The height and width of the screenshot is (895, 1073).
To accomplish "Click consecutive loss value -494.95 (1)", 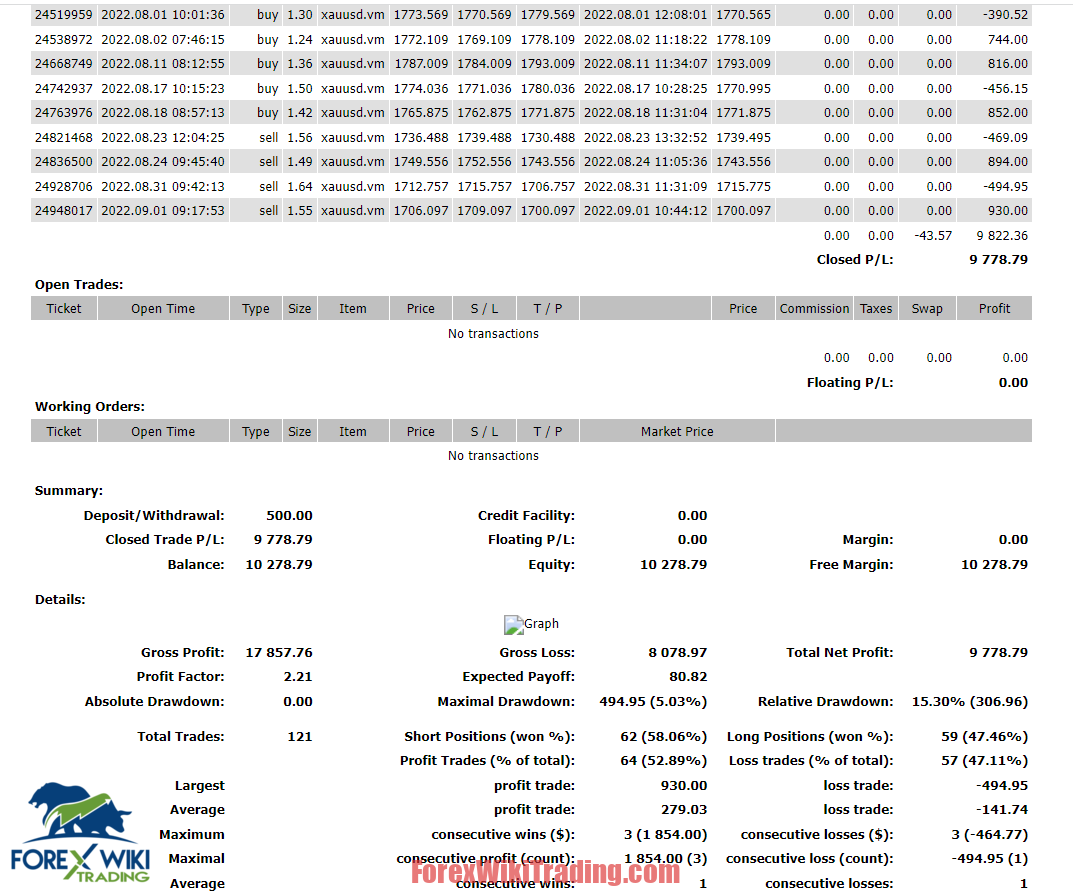I will (990, 859).
